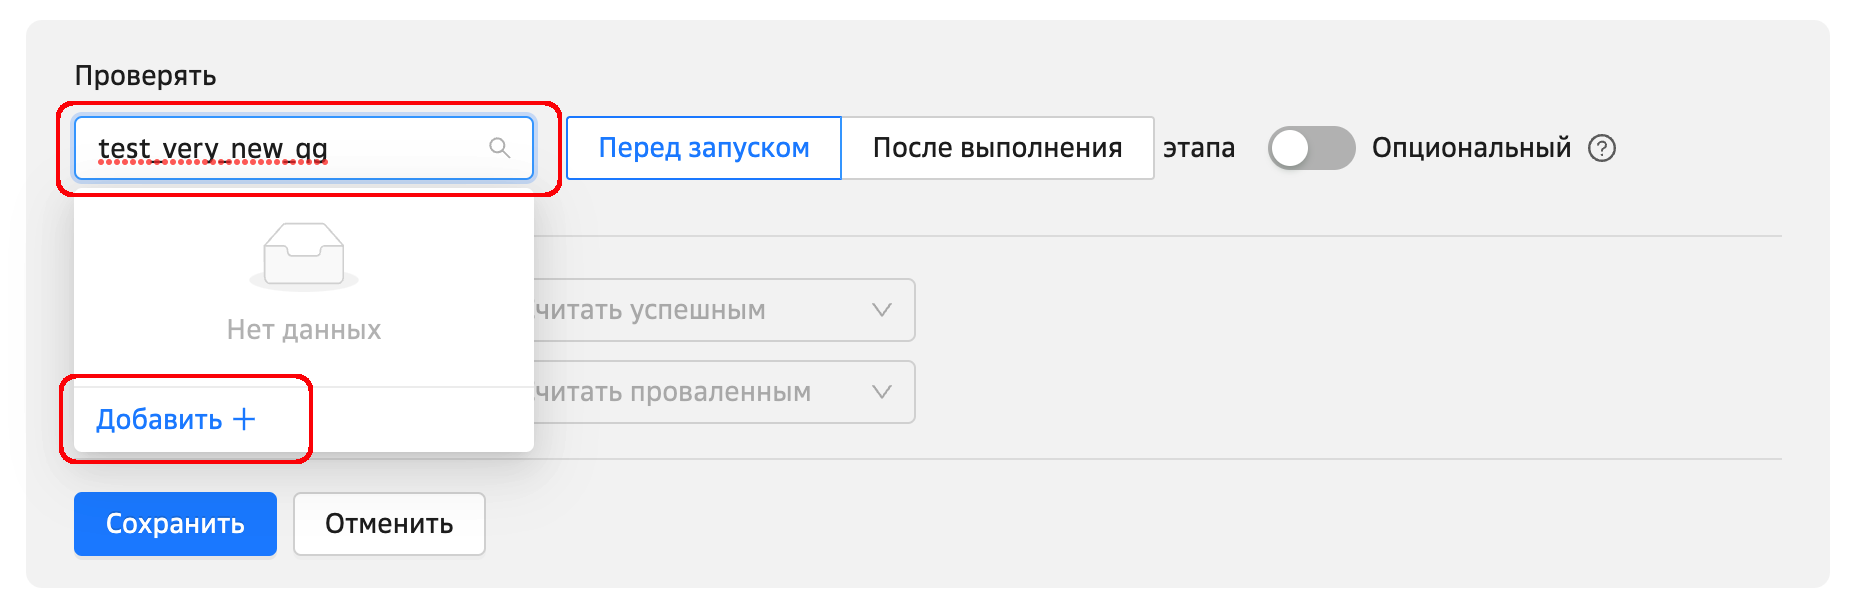Select the 'Перед запуском' option
This screenshot has width=1866, height=612.
click(704, 148)
